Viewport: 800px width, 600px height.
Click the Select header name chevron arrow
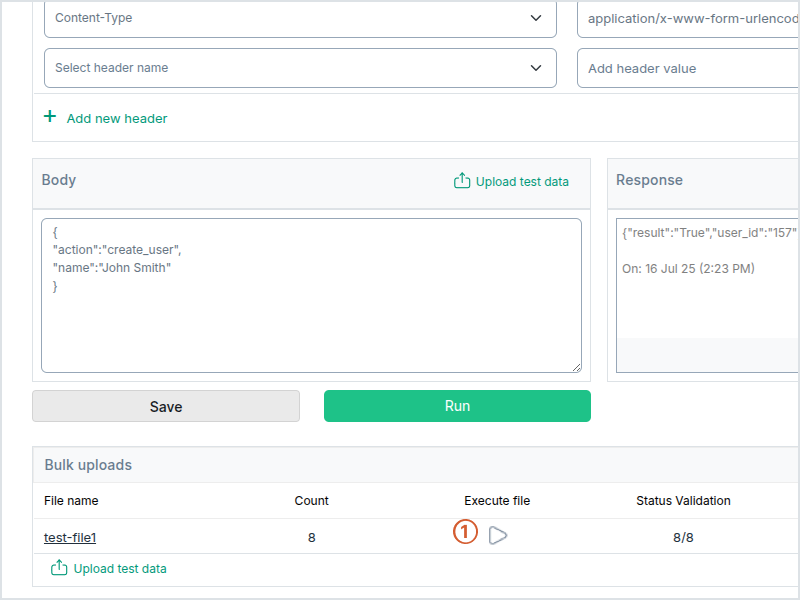(x=536, y=67)
